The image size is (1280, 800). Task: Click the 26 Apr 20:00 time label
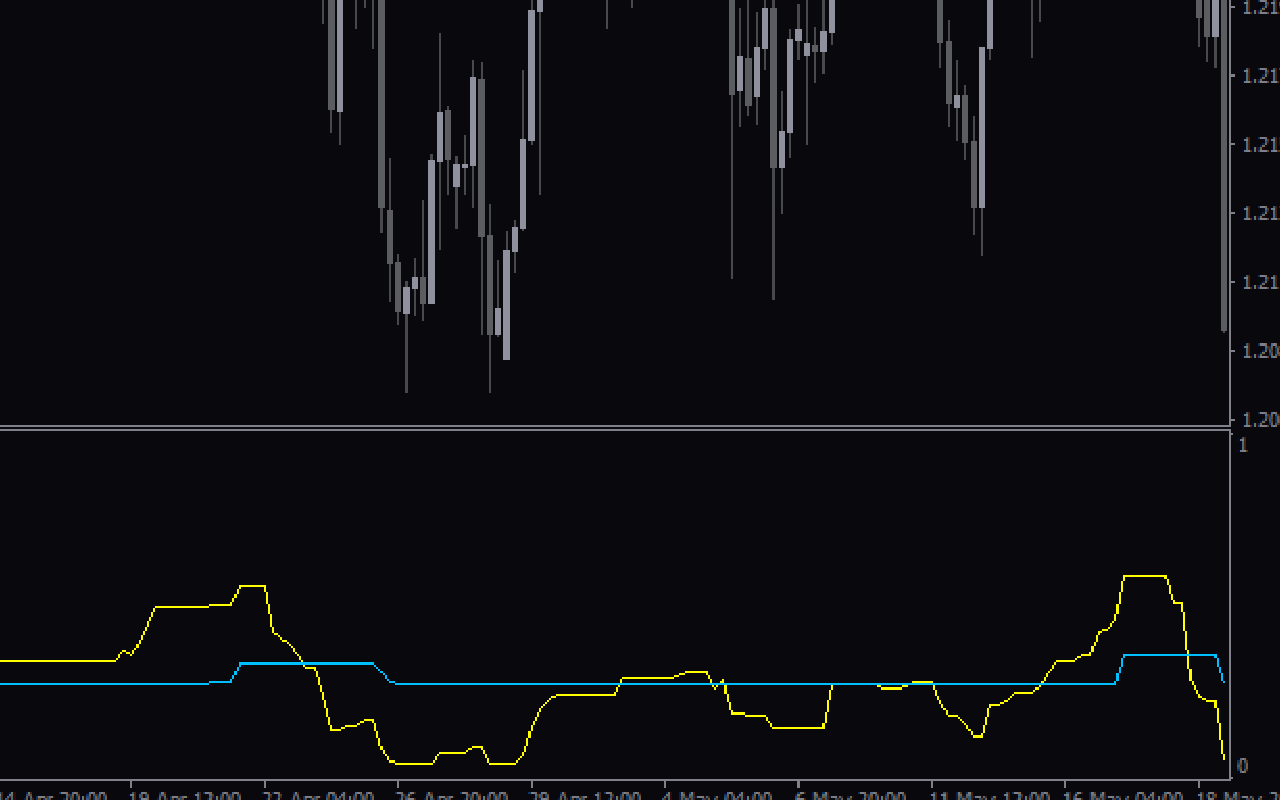[x=454, y=796]
